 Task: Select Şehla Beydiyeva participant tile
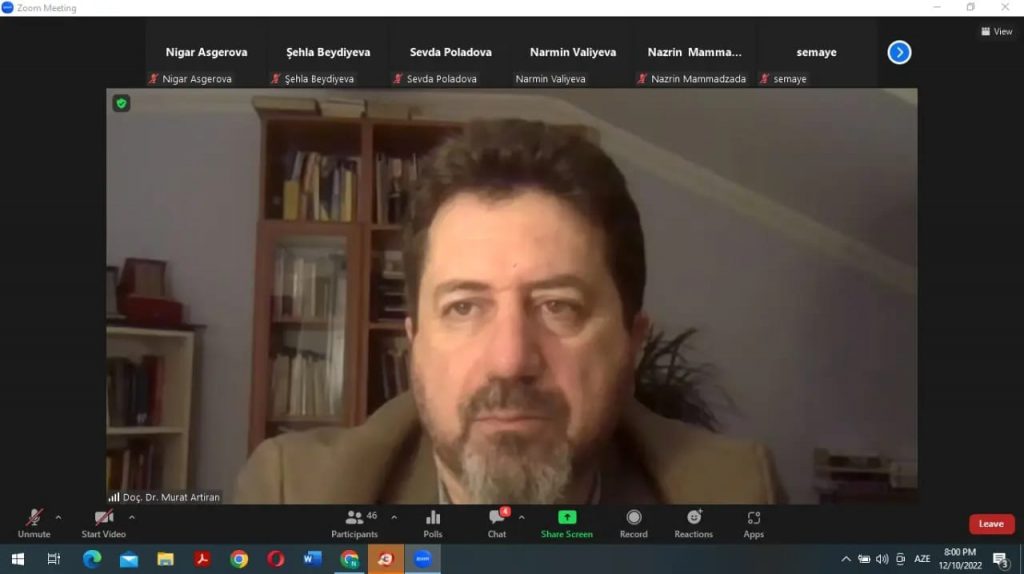coord(328,54)
